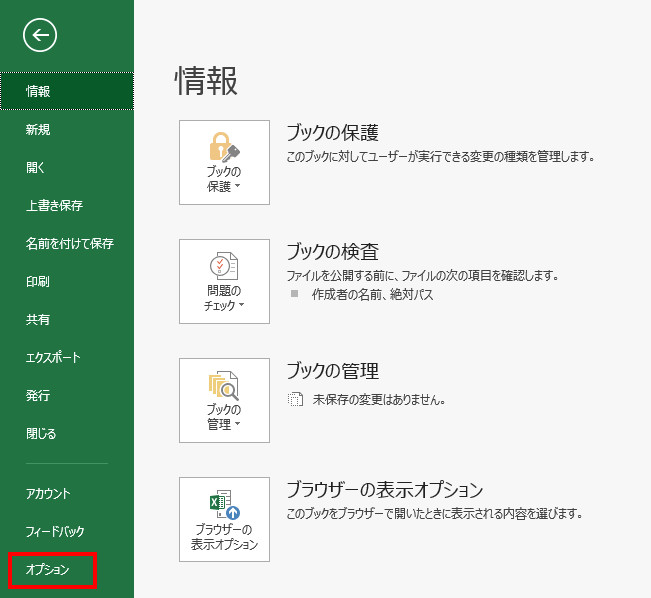
Task: Expand the ブックの管理 dropdown arrow
Action: click(237, 424)
